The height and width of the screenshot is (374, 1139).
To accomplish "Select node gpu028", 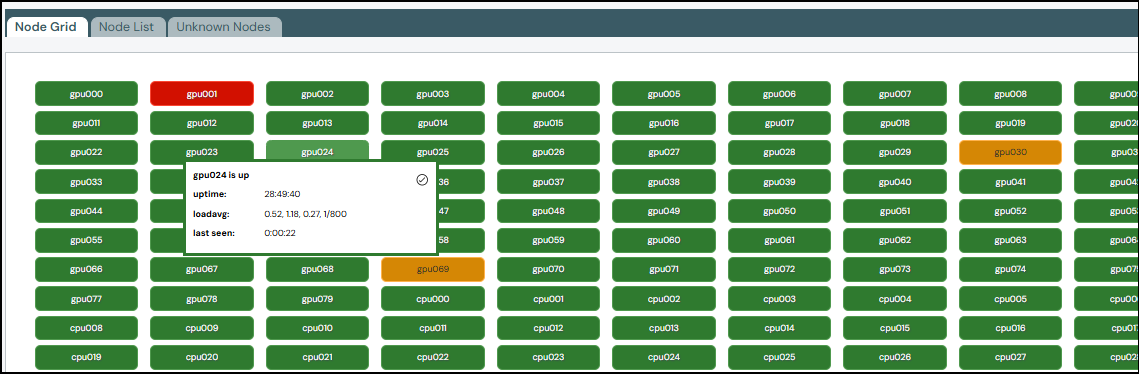I will point(779,153).
